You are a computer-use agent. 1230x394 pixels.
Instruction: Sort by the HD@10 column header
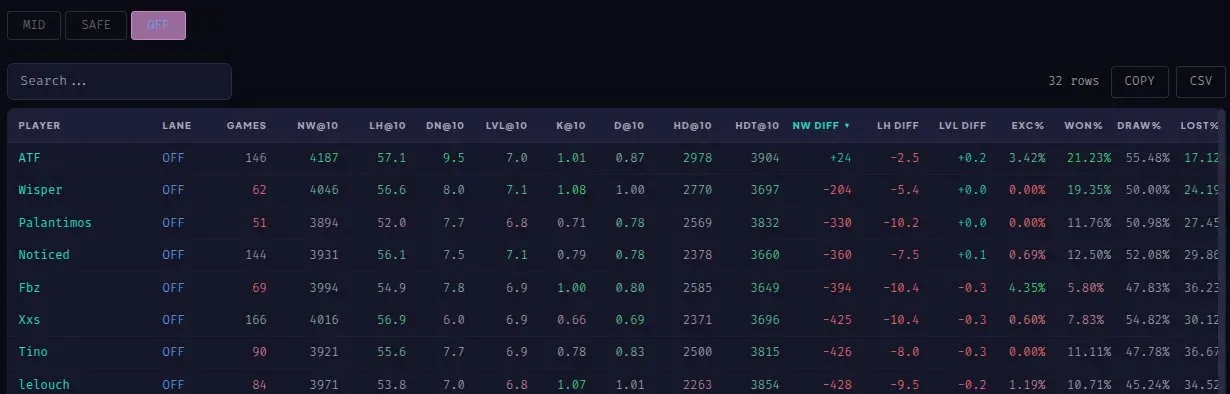(692, 126)
